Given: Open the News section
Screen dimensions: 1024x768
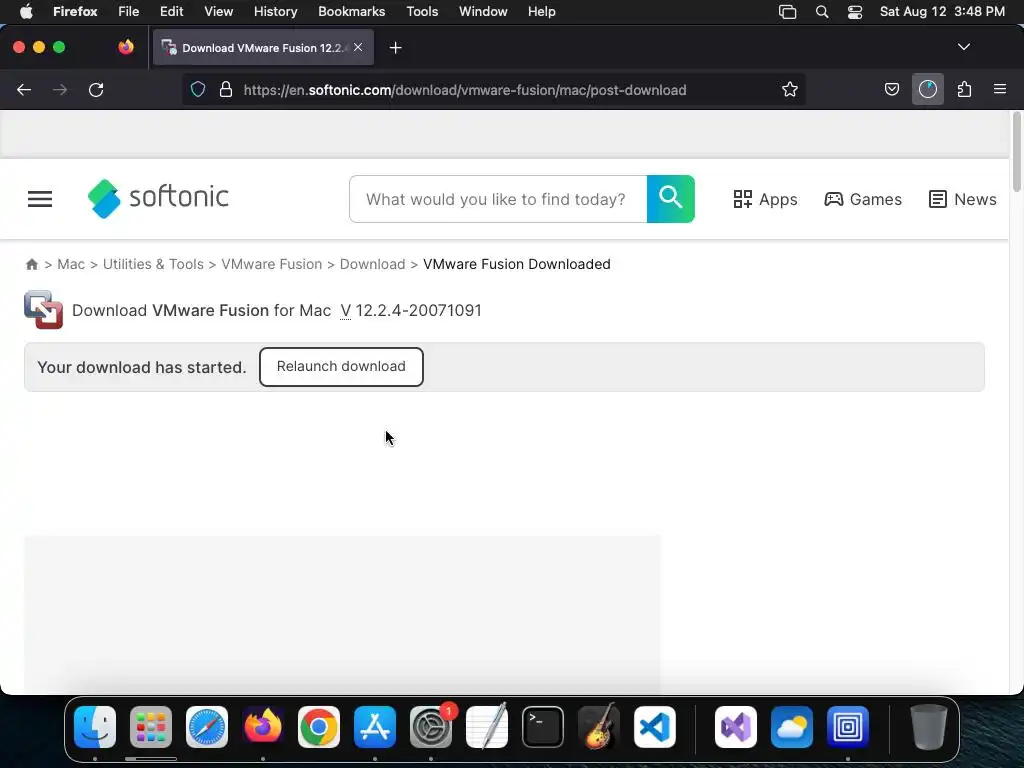Looking at the screenshot, I should pyautogui.click(x=963, y=199).
